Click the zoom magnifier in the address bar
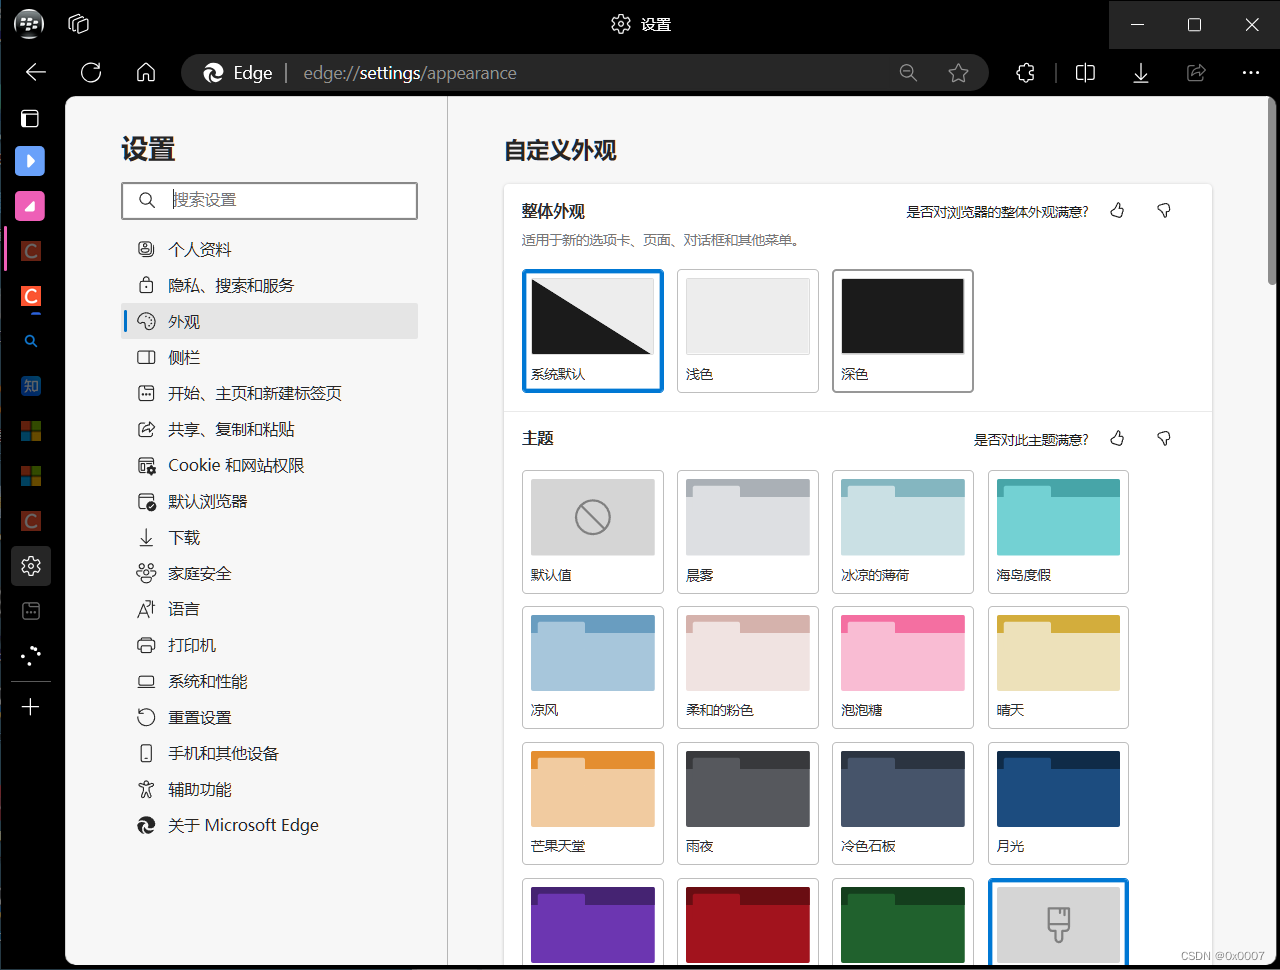The width and height of the screenshot is (1280, 970). [x=908, y=72]
